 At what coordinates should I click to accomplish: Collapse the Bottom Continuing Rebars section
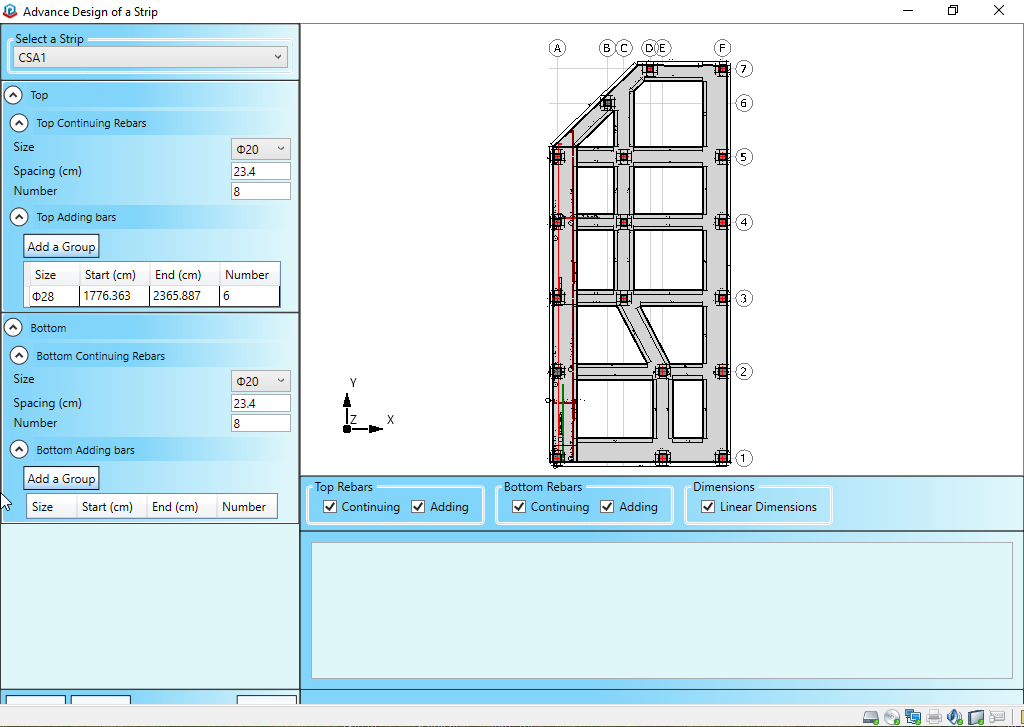tap(19, 356)
